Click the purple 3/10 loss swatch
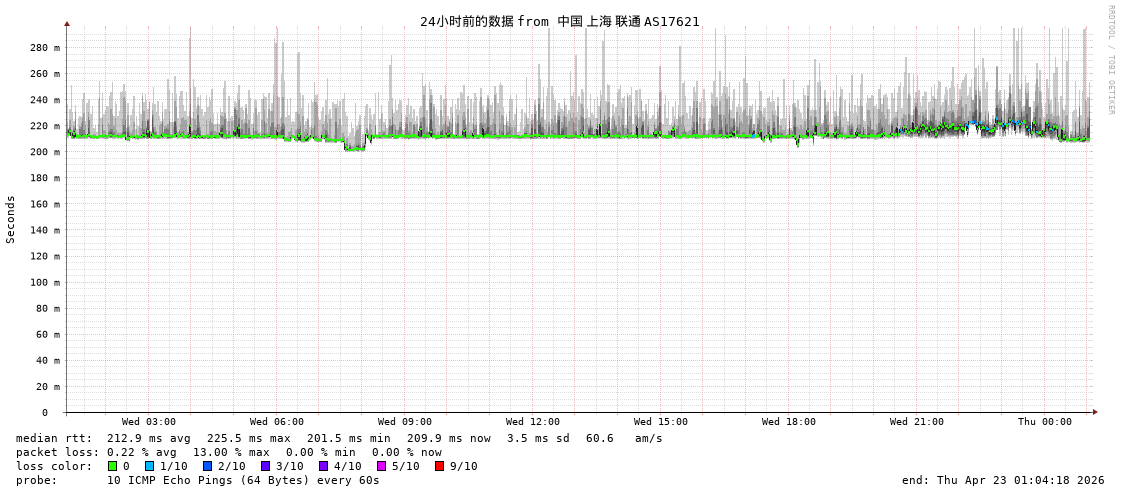1121x494 pixels. pyautogui.click(x=265, y=466)
